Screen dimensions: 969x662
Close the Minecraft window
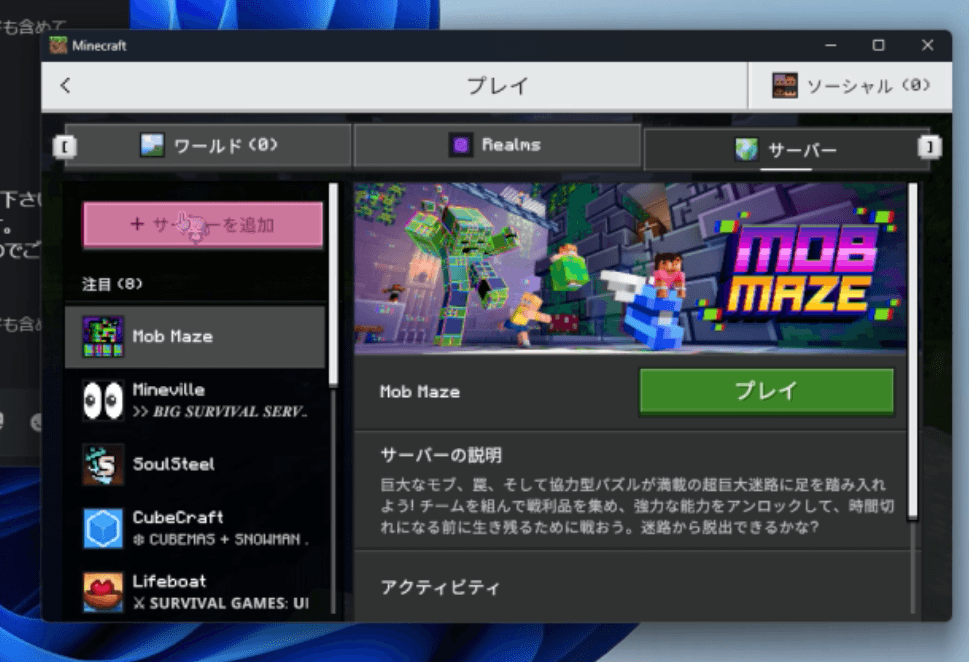(928, 45)
